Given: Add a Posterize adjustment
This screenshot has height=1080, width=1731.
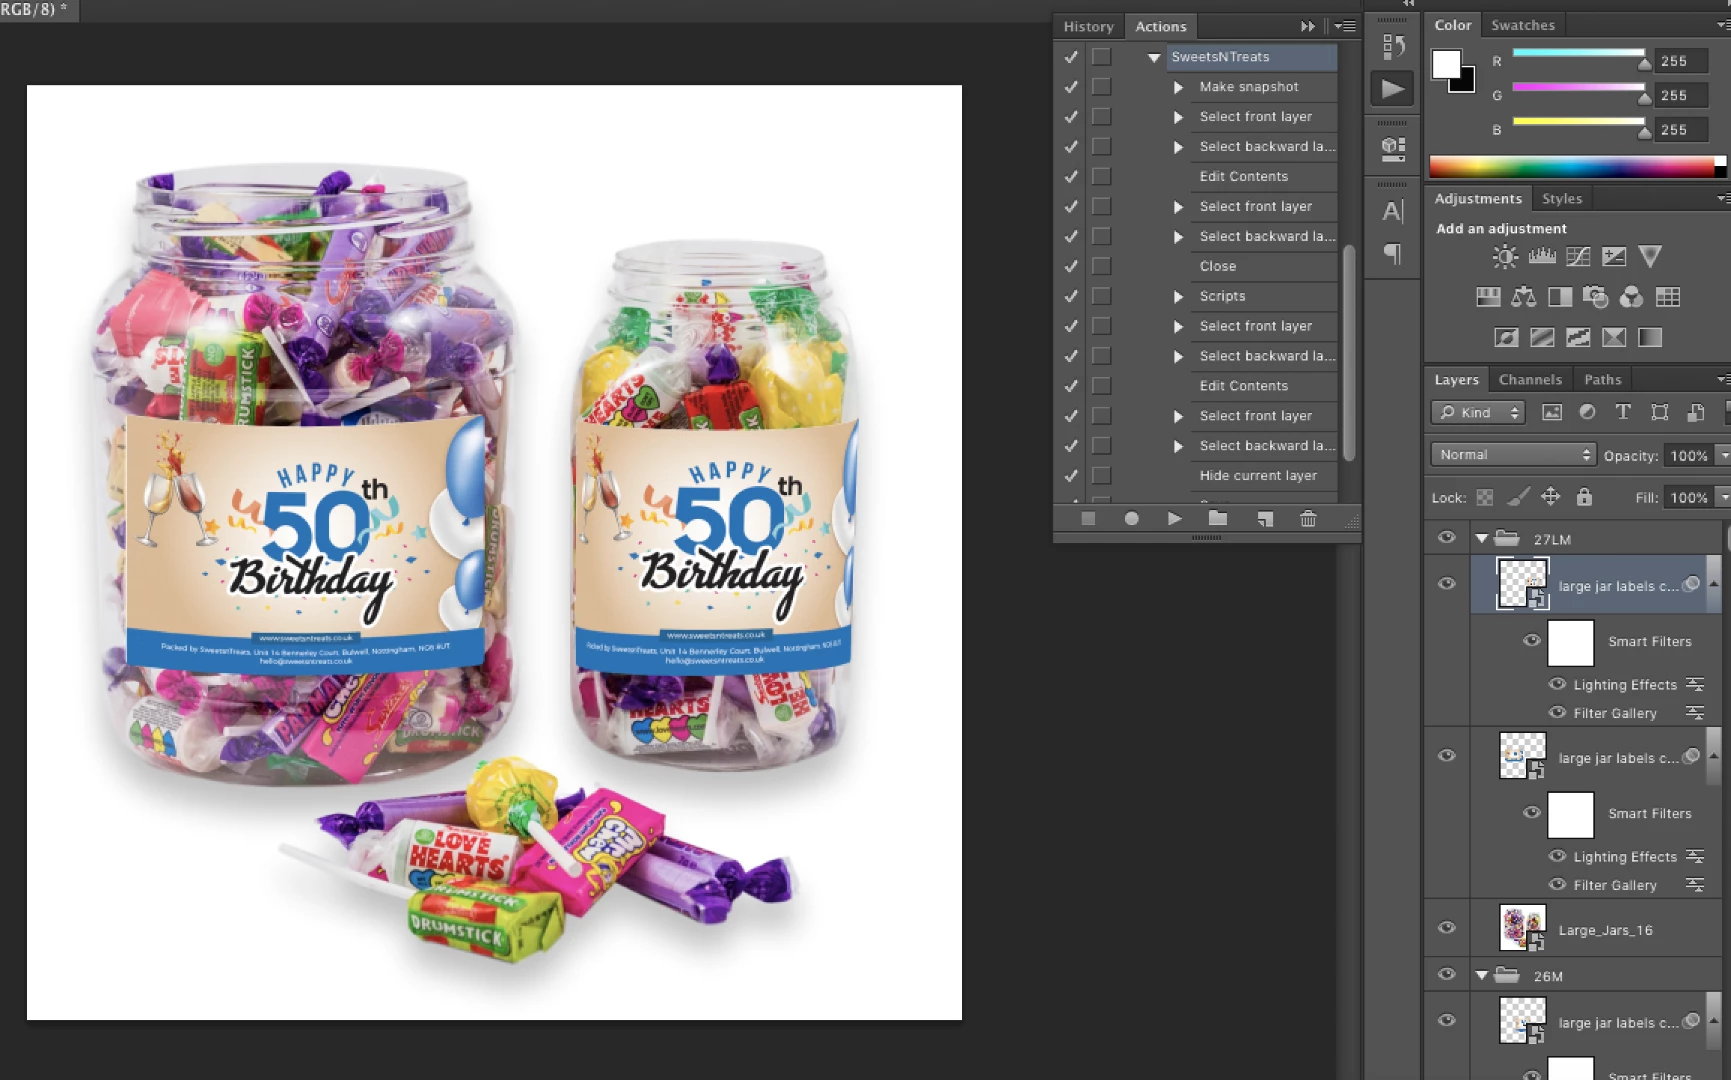Looking at the screenshot, I should pos(1542,338).
